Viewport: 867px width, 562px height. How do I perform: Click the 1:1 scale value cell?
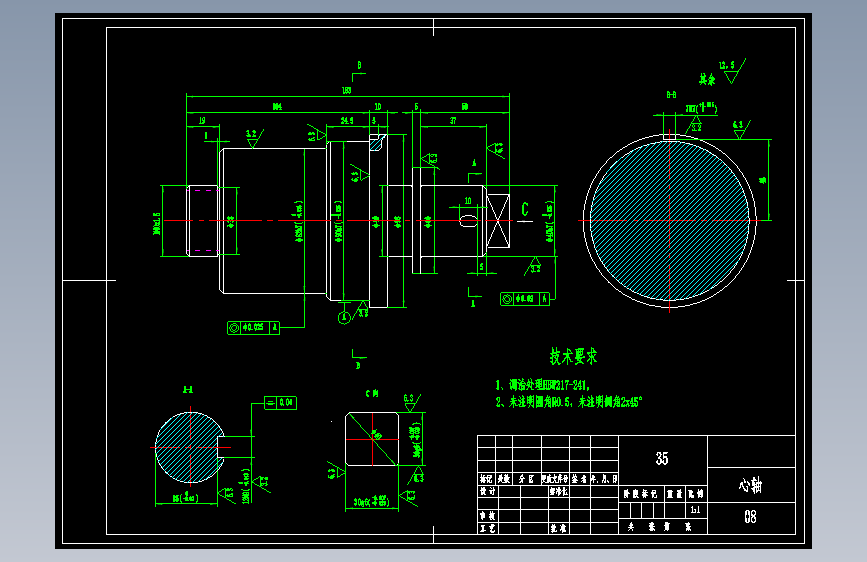[696, 509]
